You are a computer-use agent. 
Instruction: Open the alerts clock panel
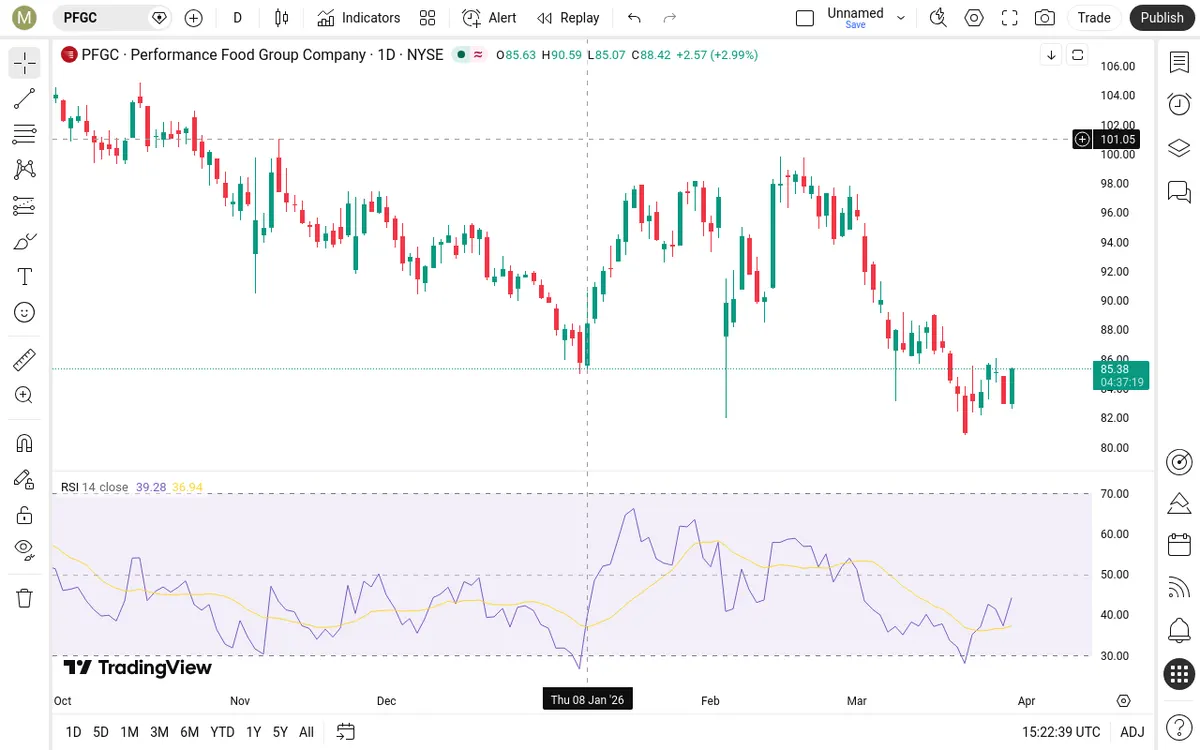point(1179,104)
